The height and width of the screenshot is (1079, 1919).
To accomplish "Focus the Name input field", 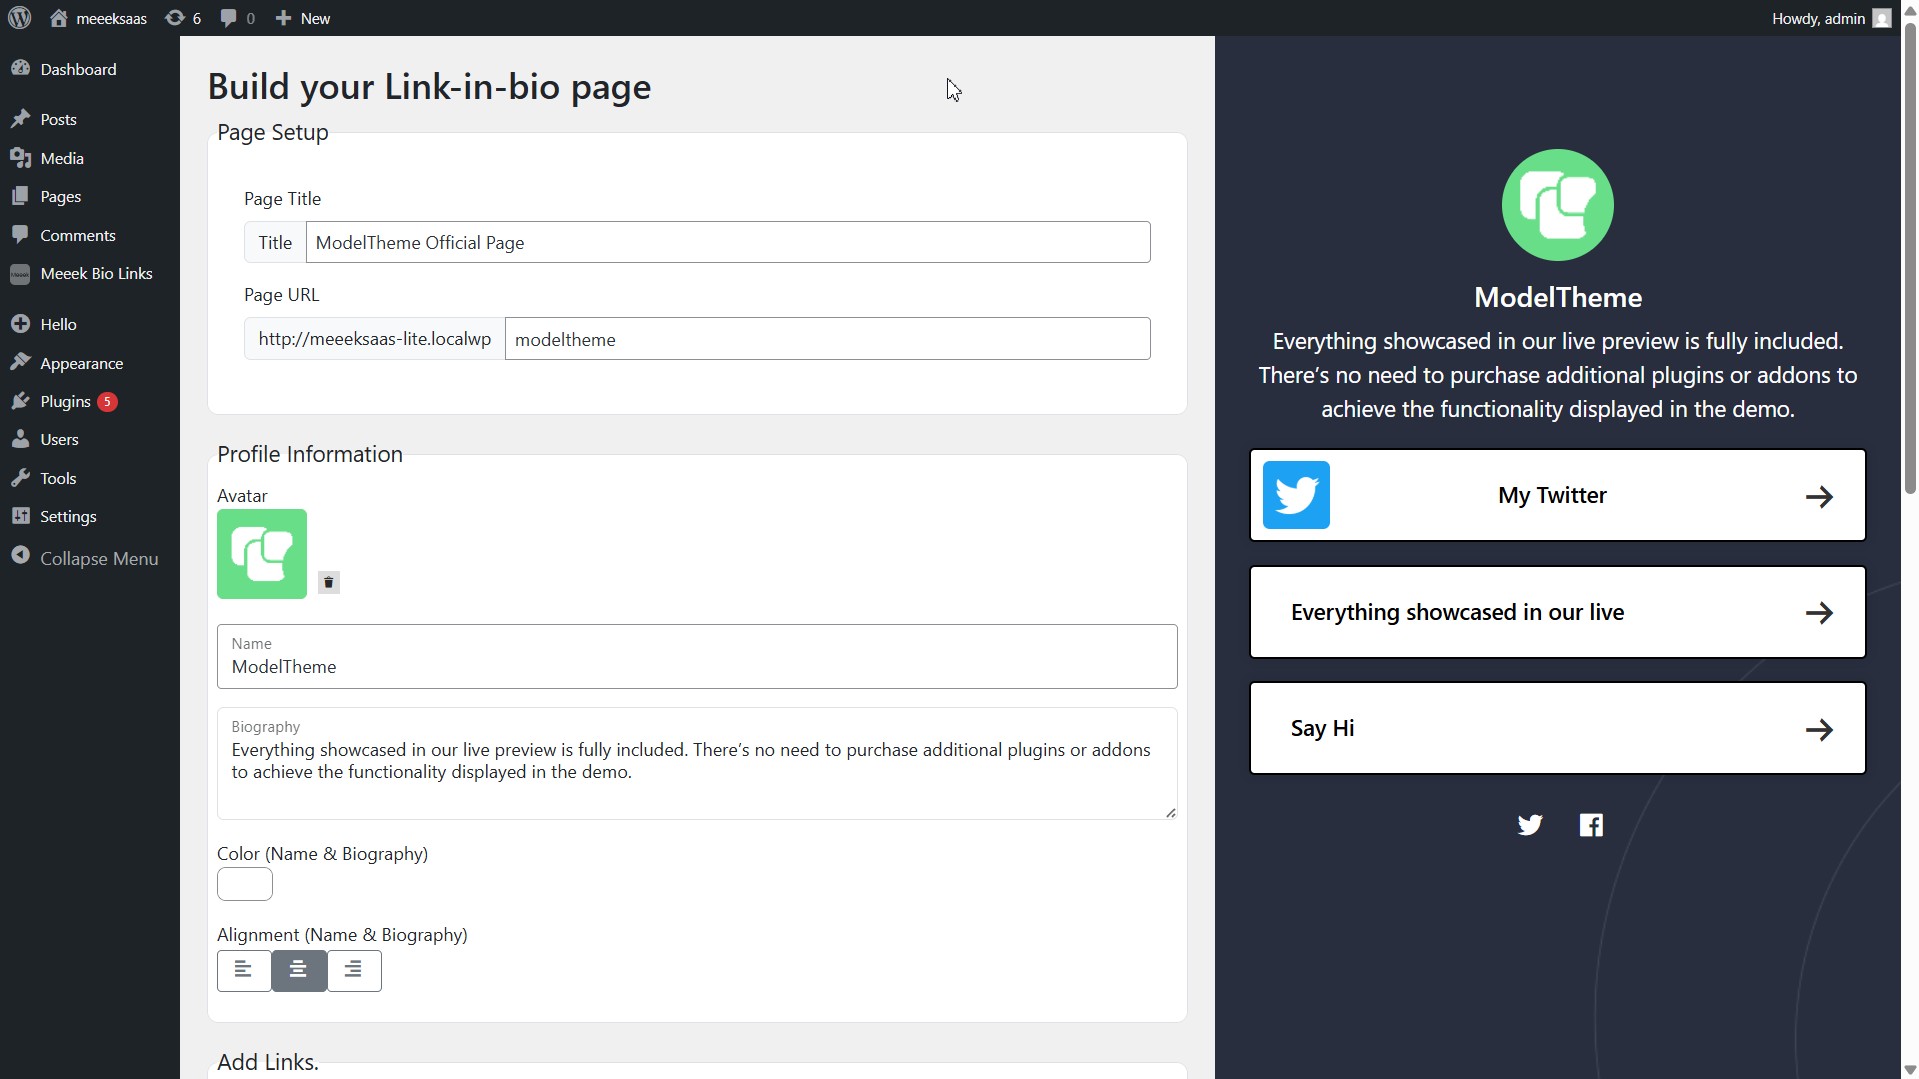I will point(697,656).
